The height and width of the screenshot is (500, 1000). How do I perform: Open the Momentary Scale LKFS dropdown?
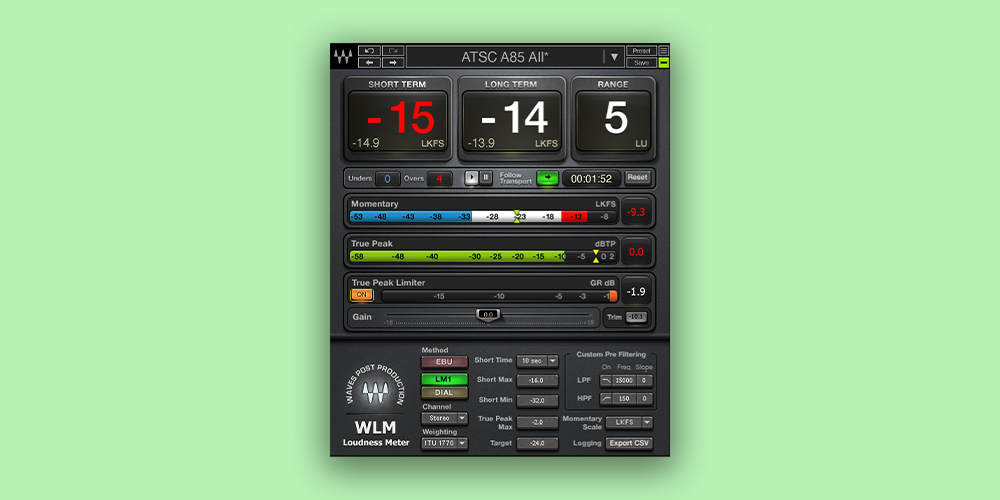(x=629, y=422)
